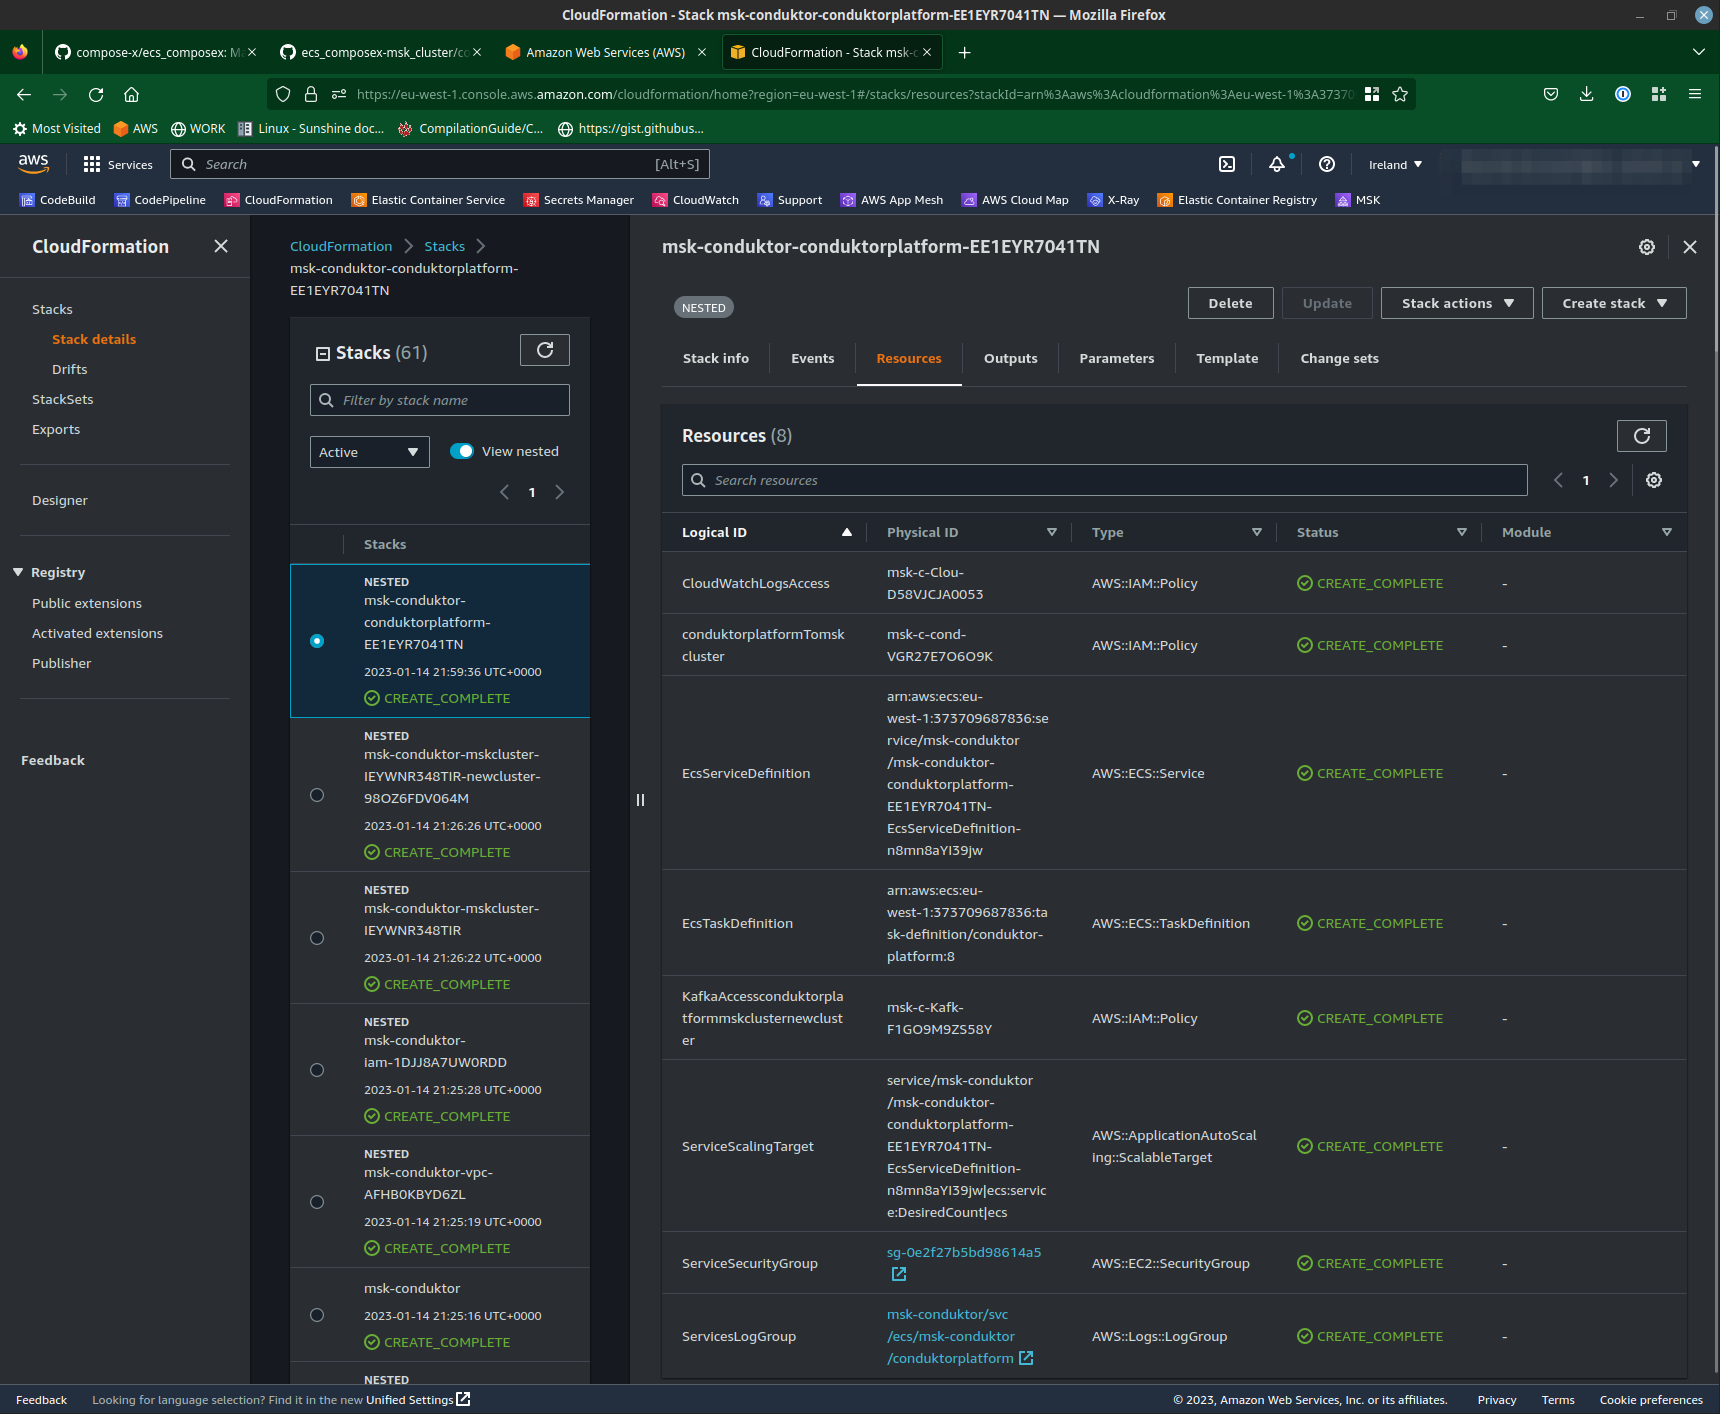Select msk-conduktor-iam-1DJJ8A7UW0RDD stack radio
Viewport: 1720px width, 1414px height.
[317, 1070]
